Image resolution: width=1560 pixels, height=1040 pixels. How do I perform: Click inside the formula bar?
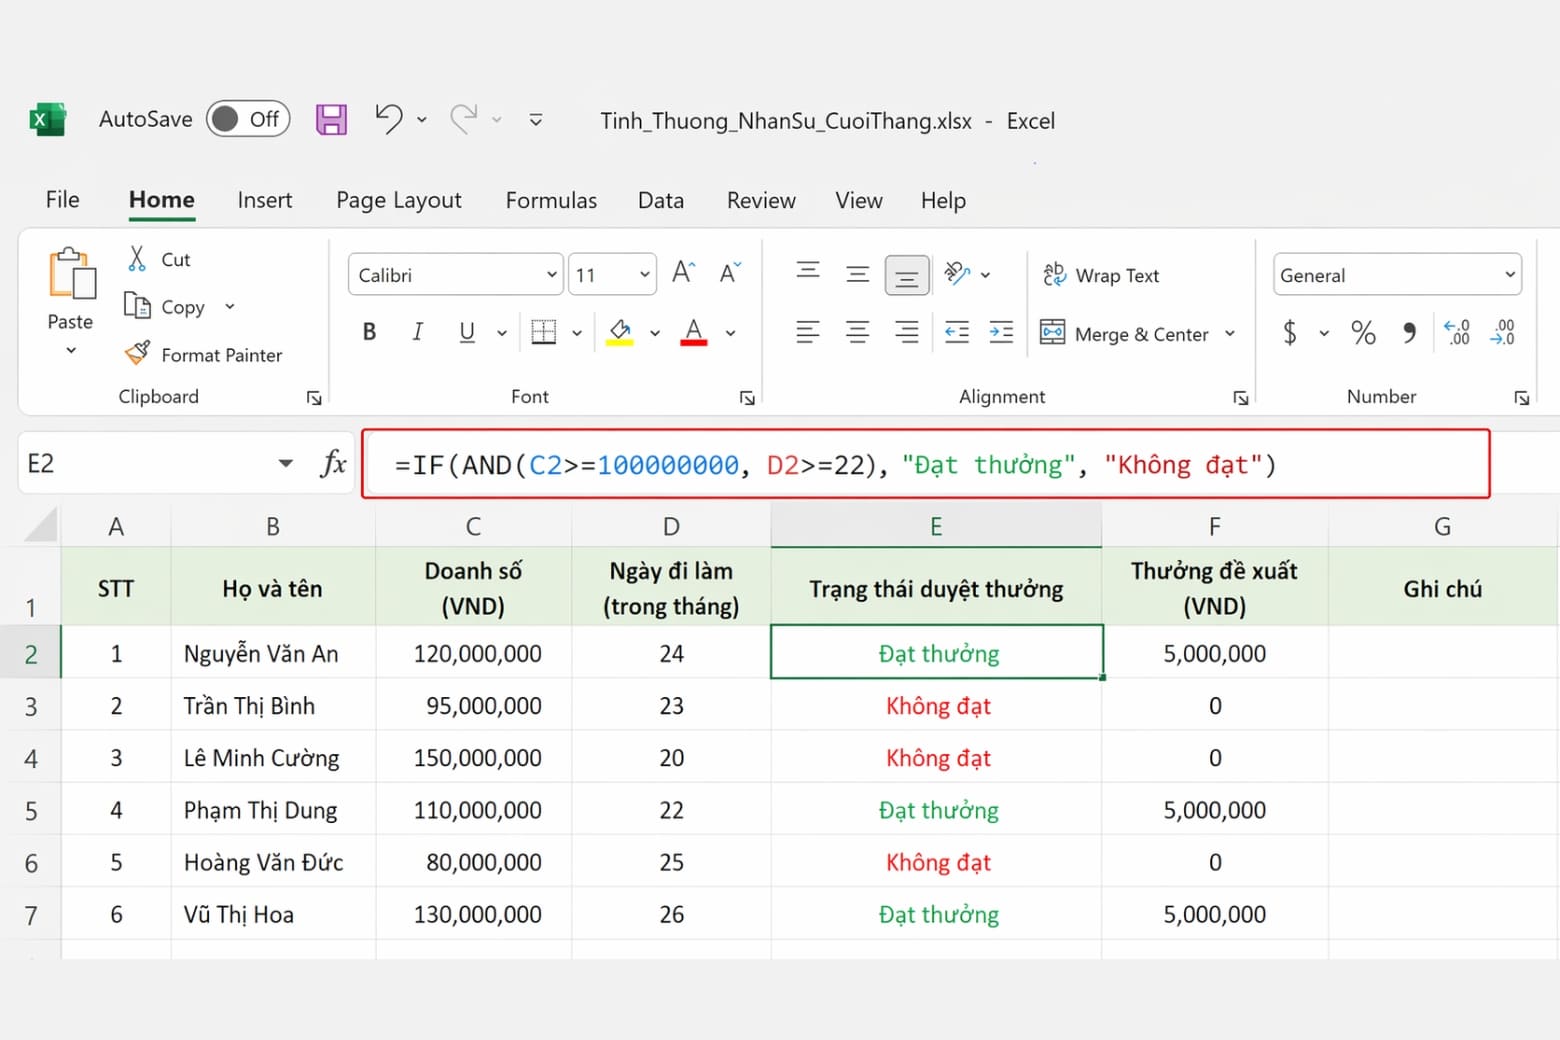point(926,464)
